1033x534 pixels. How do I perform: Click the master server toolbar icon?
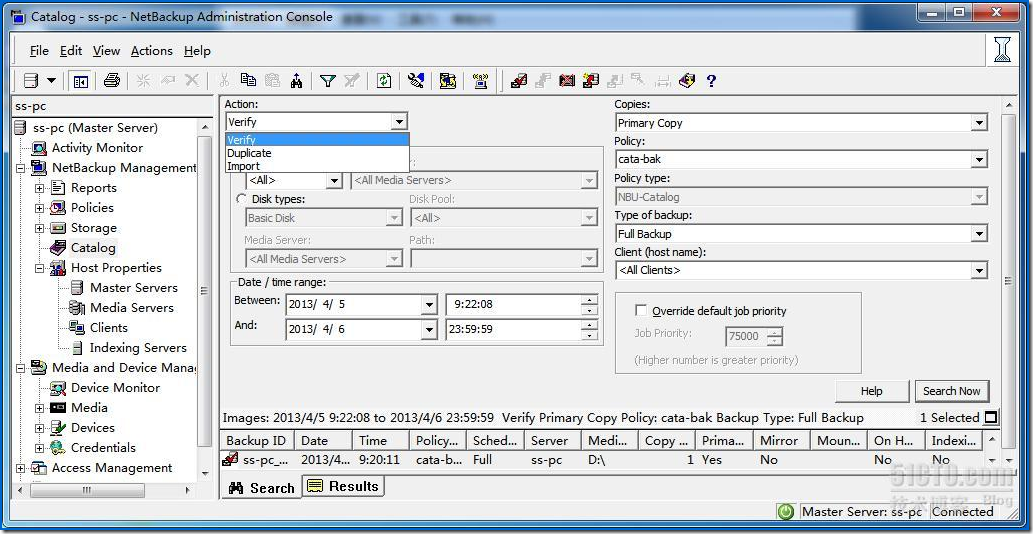(x=30, y=81)
